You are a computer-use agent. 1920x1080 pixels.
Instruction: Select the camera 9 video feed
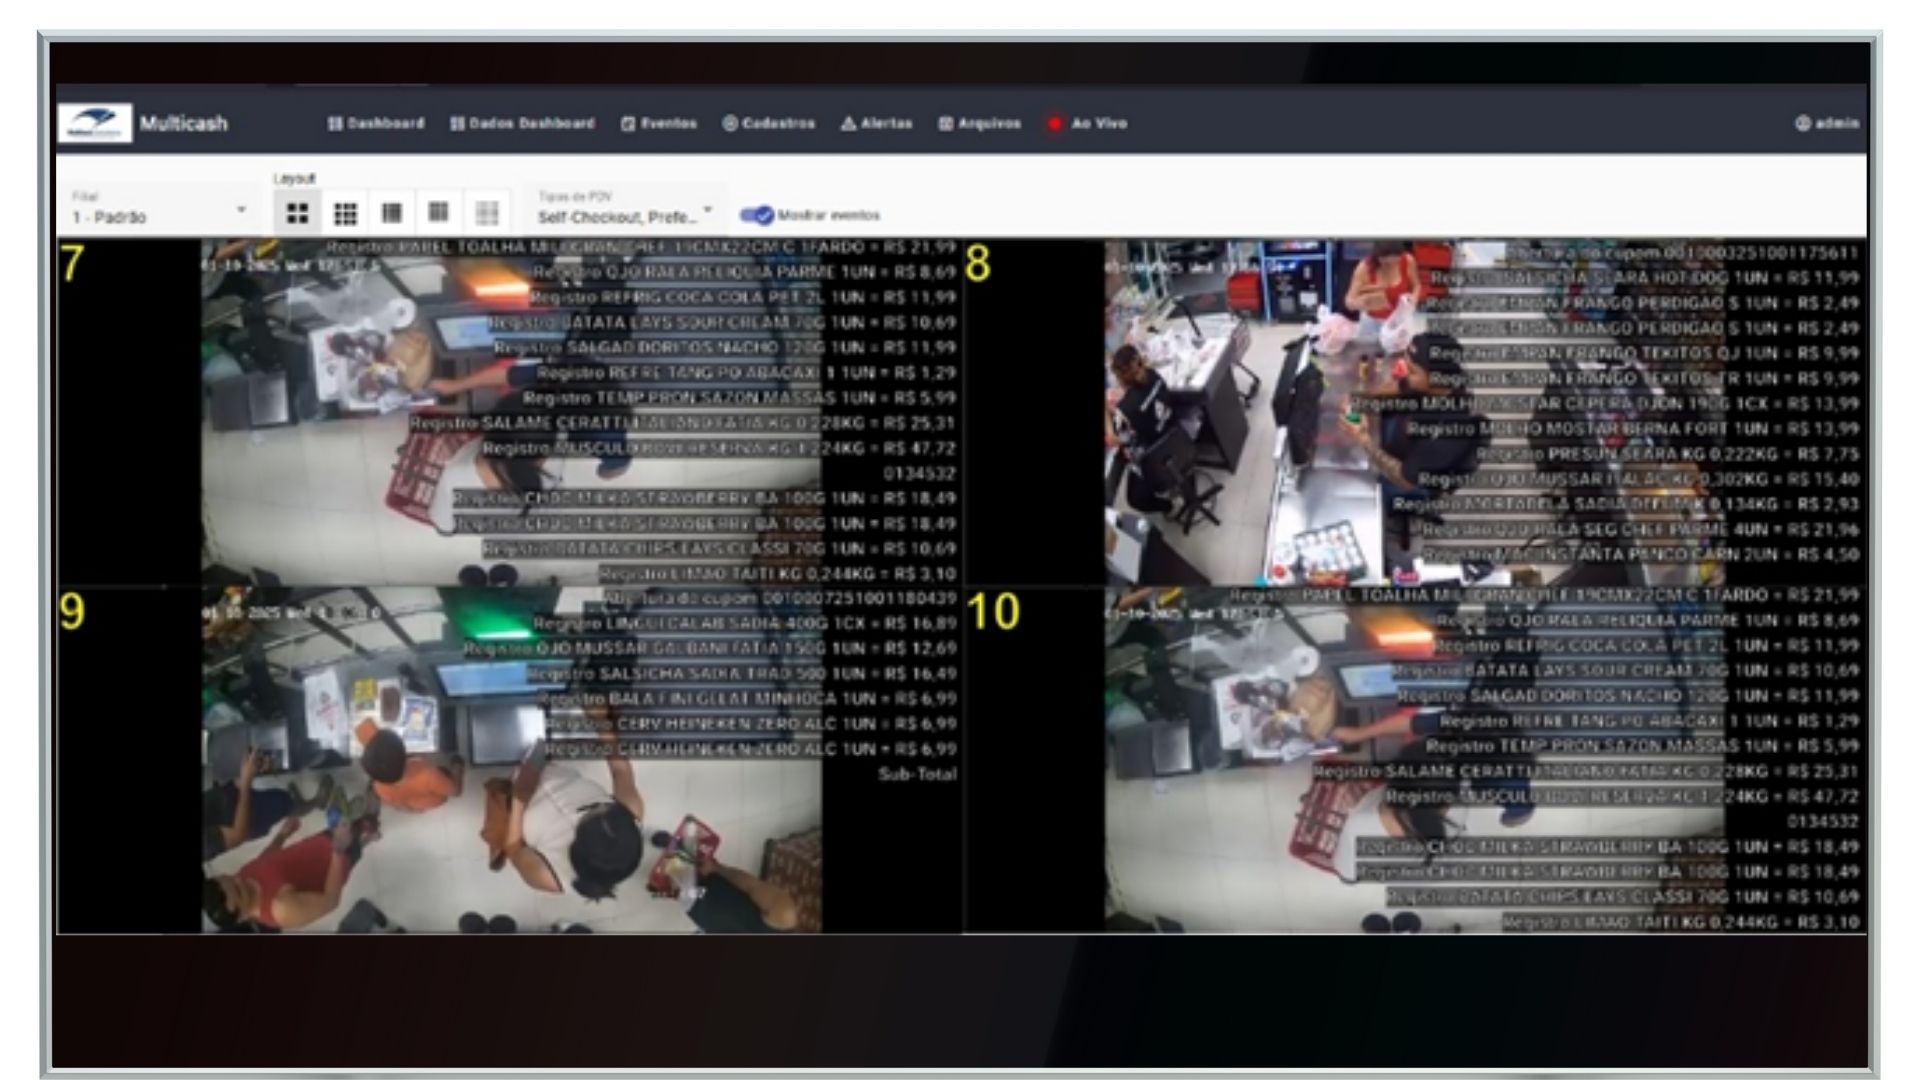pos(511,760)
